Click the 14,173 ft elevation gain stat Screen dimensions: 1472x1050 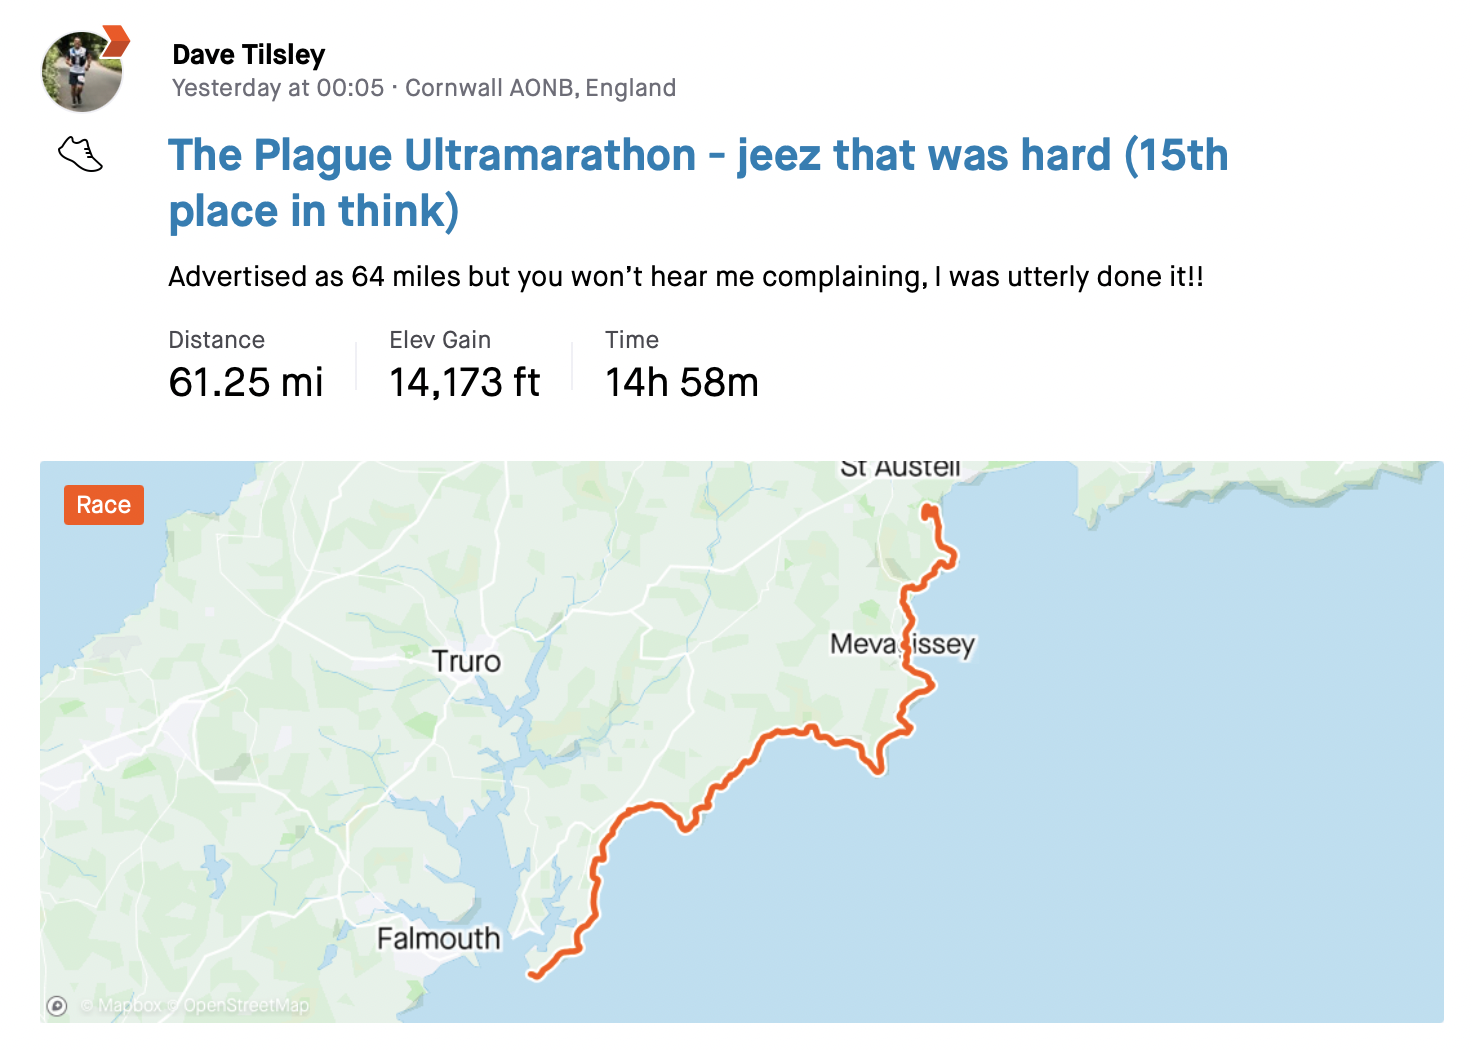click(464, 382)
